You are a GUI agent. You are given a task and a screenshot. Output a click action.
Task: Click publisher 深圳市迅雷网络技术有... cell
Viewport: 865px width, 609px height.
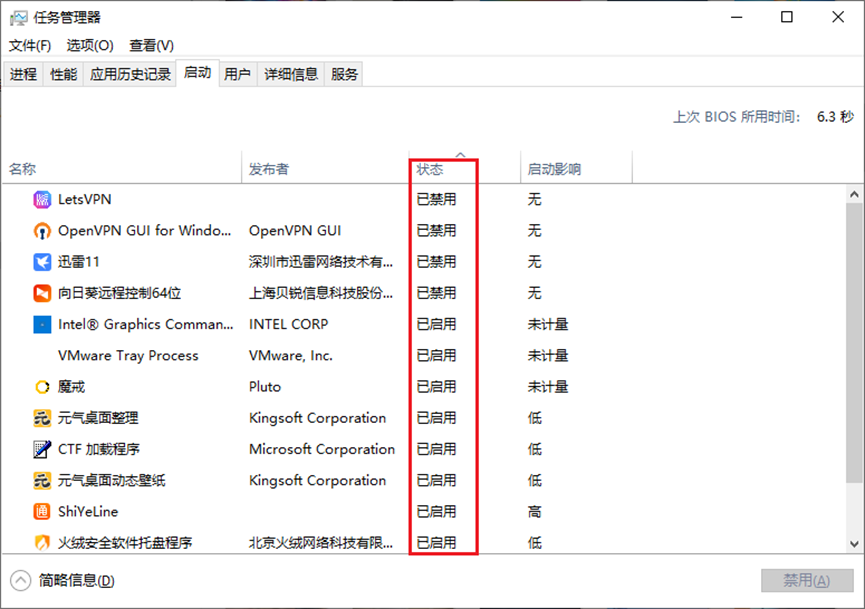tap(321, 262)
